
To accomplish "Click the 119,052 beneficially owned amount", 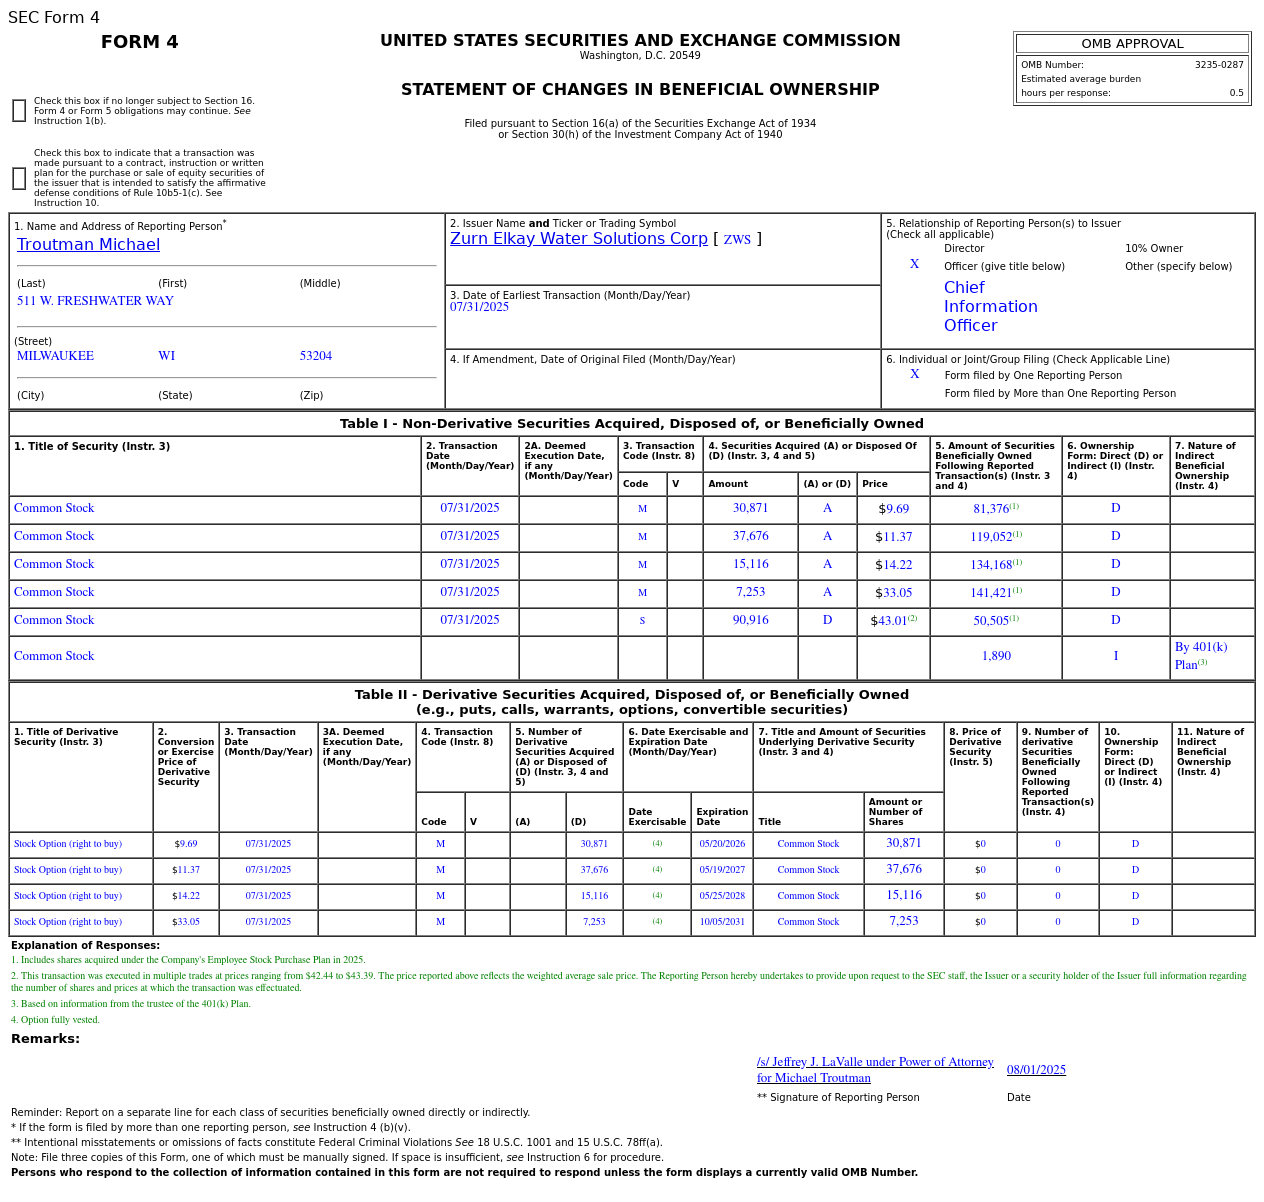I will [991, 537].
